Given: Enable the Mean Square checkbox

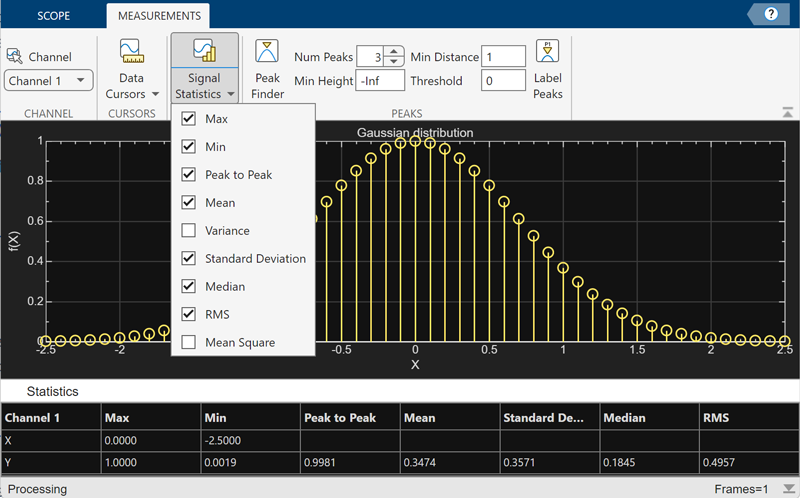Looking at the screenshot, I should (x=188, y=343).
